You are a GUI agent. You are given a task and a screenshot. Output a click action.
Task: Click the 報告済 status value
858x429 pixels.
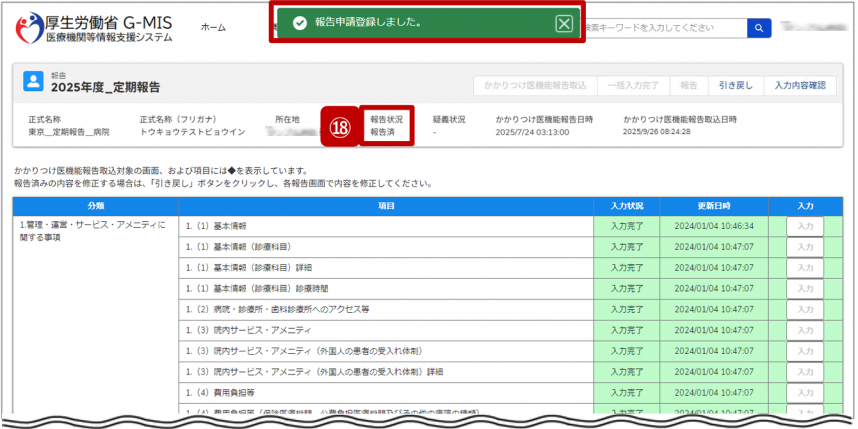(x=382, y=132)
